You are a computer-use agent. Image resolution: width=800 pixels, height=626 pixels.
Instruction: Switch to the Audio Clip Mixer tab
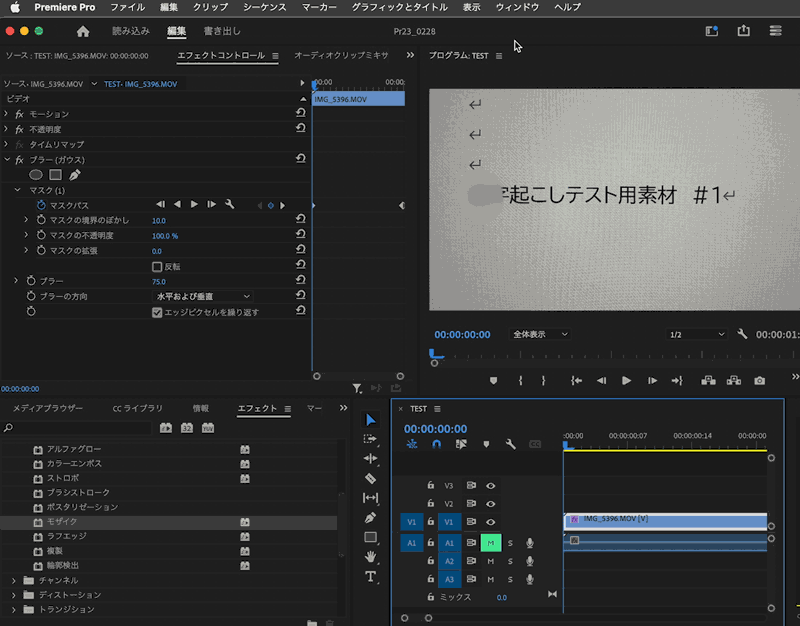tap(341, 55)
